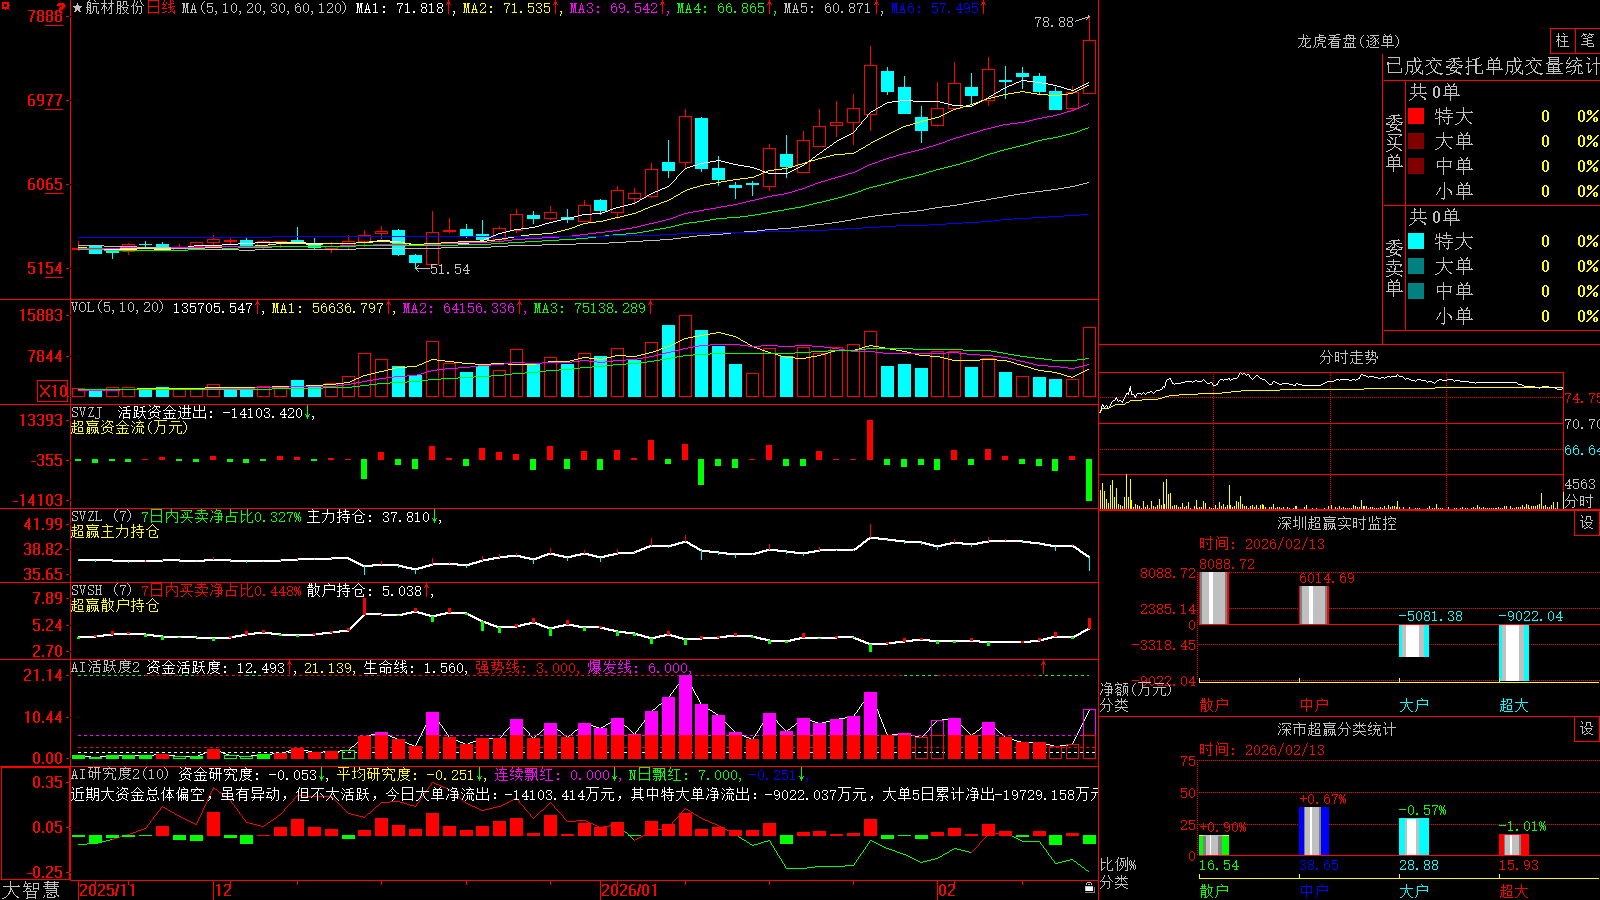Viewport: 1600px width, 900px height.
Task: Click the 大智慧 logo at bottom-left
Action: (x=31, y=889)
